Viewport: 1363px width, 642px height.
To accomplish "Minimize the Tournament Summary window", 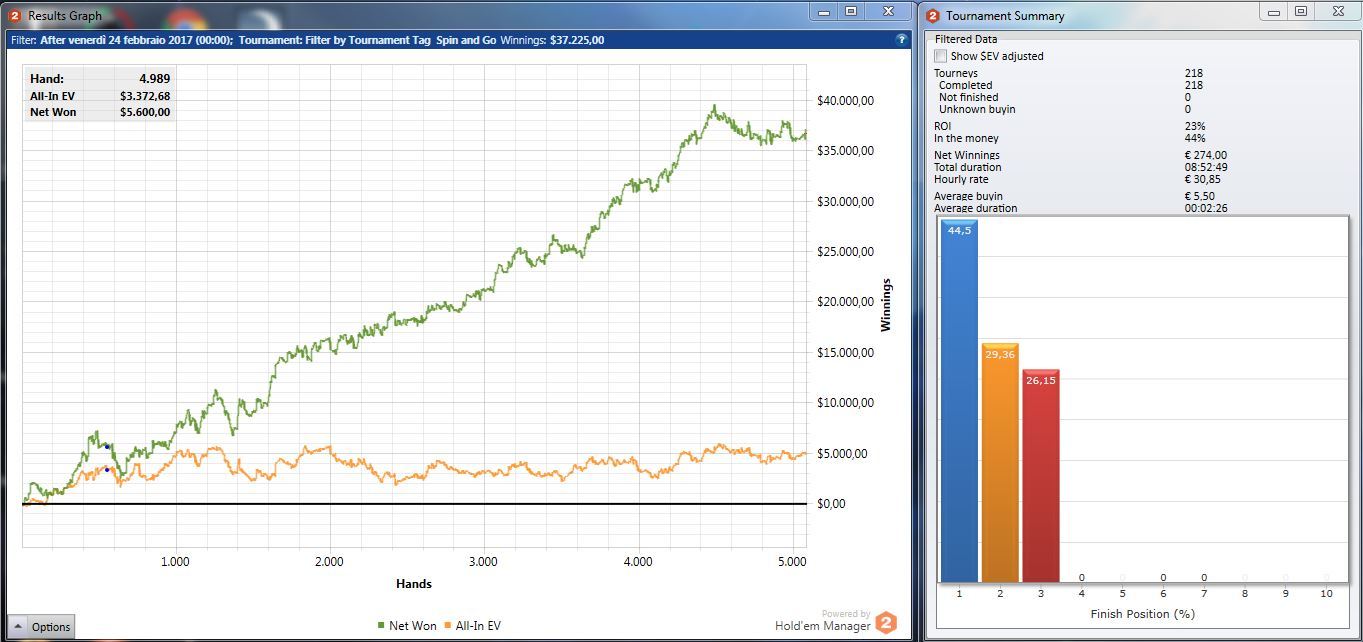I will [x=1274, y=11].
